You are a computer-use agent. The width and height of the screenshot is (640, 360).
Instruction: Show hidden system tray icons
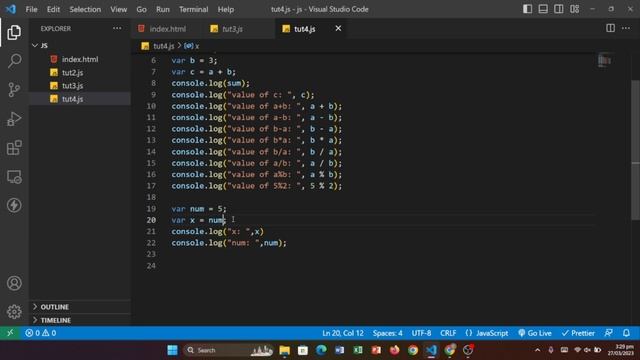point(537,350)
